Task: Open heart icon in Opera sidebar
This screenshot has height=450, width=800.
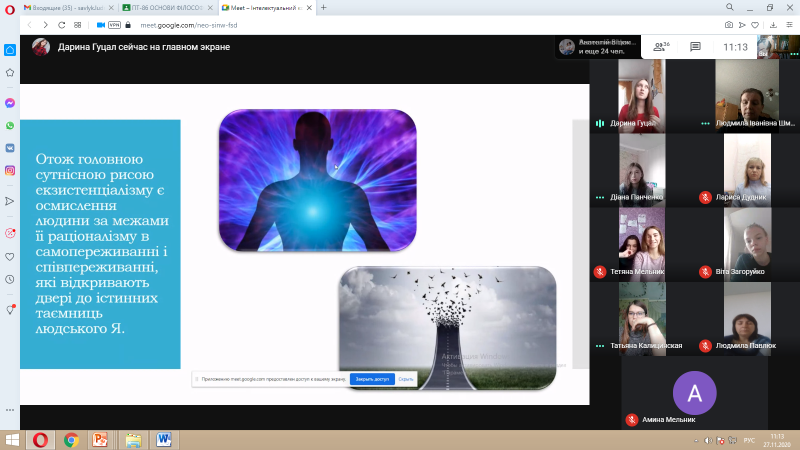Action: click(10, 257)
